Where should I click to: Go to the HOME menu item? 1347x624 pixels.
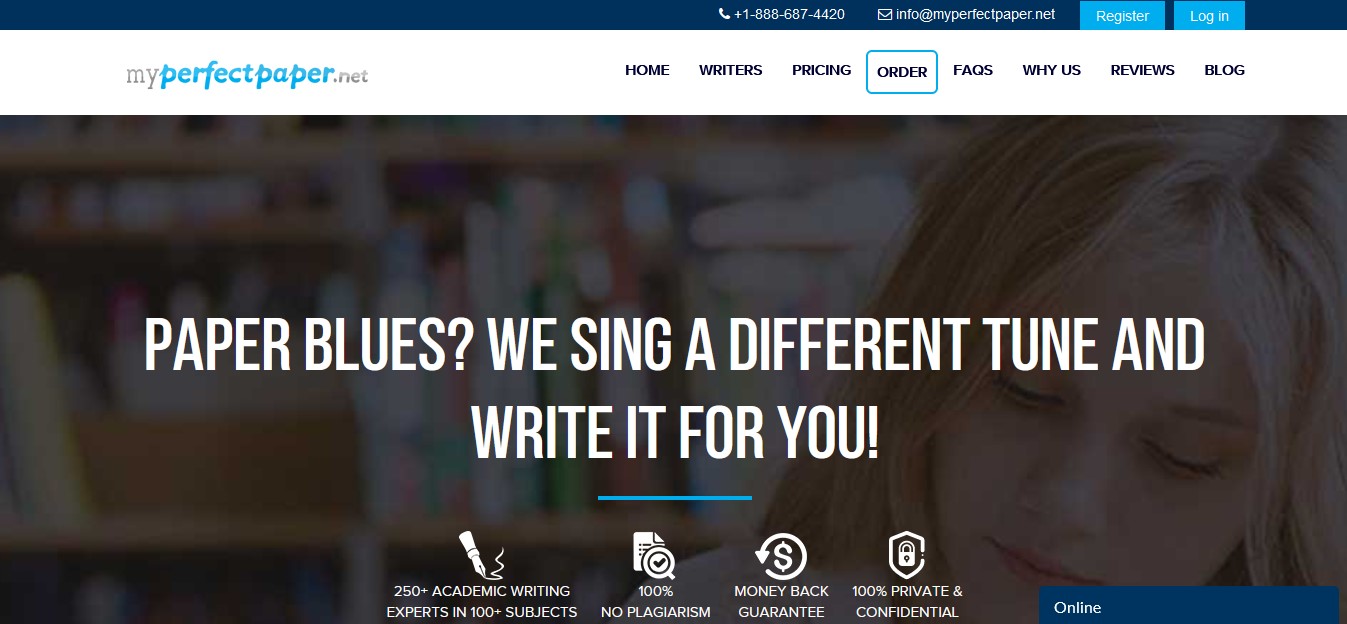click(647, 70)
